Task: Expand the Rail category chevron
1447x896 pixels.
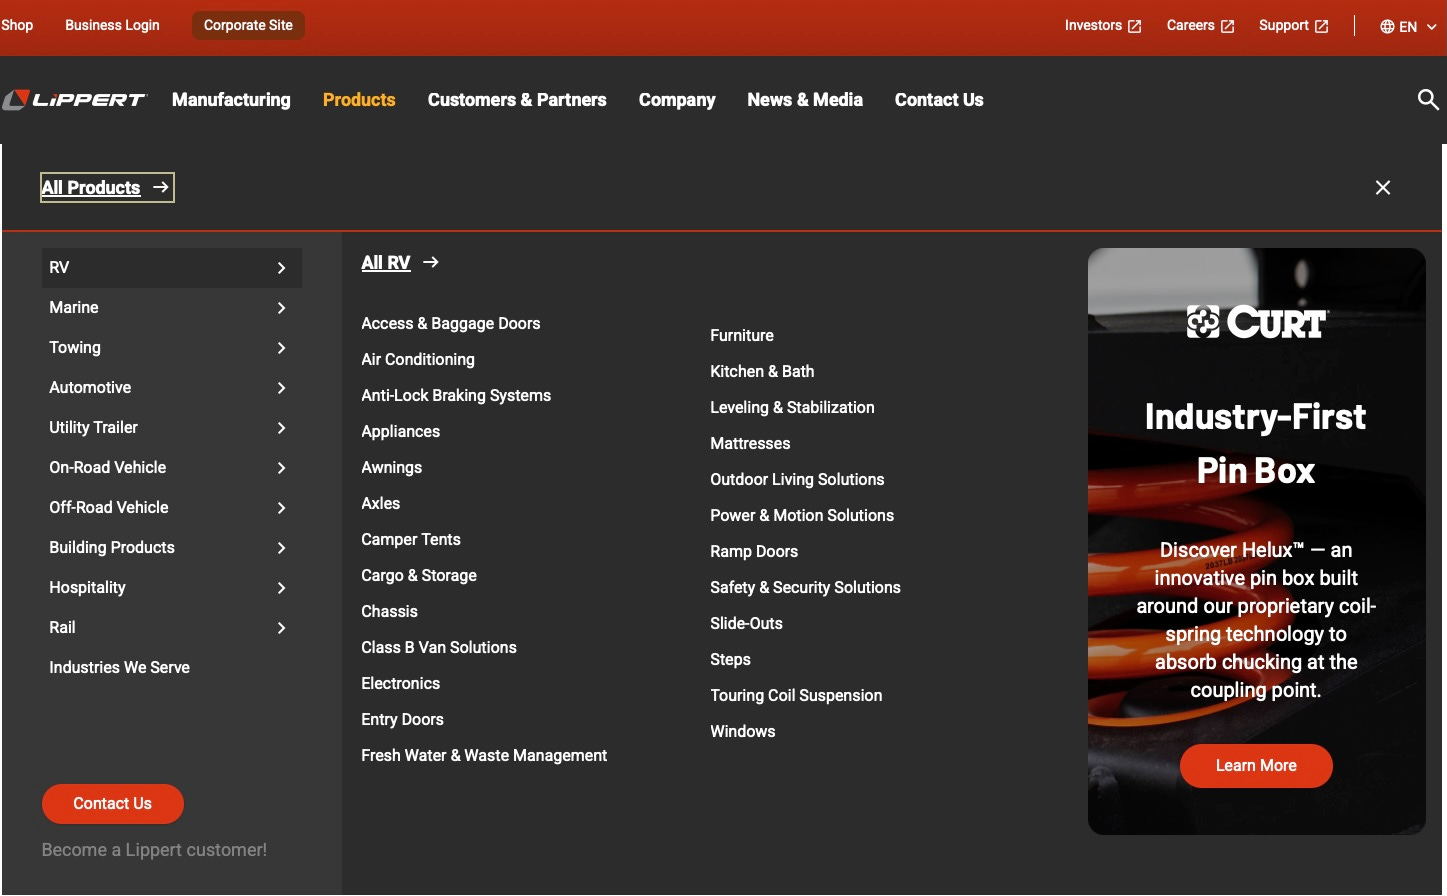Action: pos(281,628)
